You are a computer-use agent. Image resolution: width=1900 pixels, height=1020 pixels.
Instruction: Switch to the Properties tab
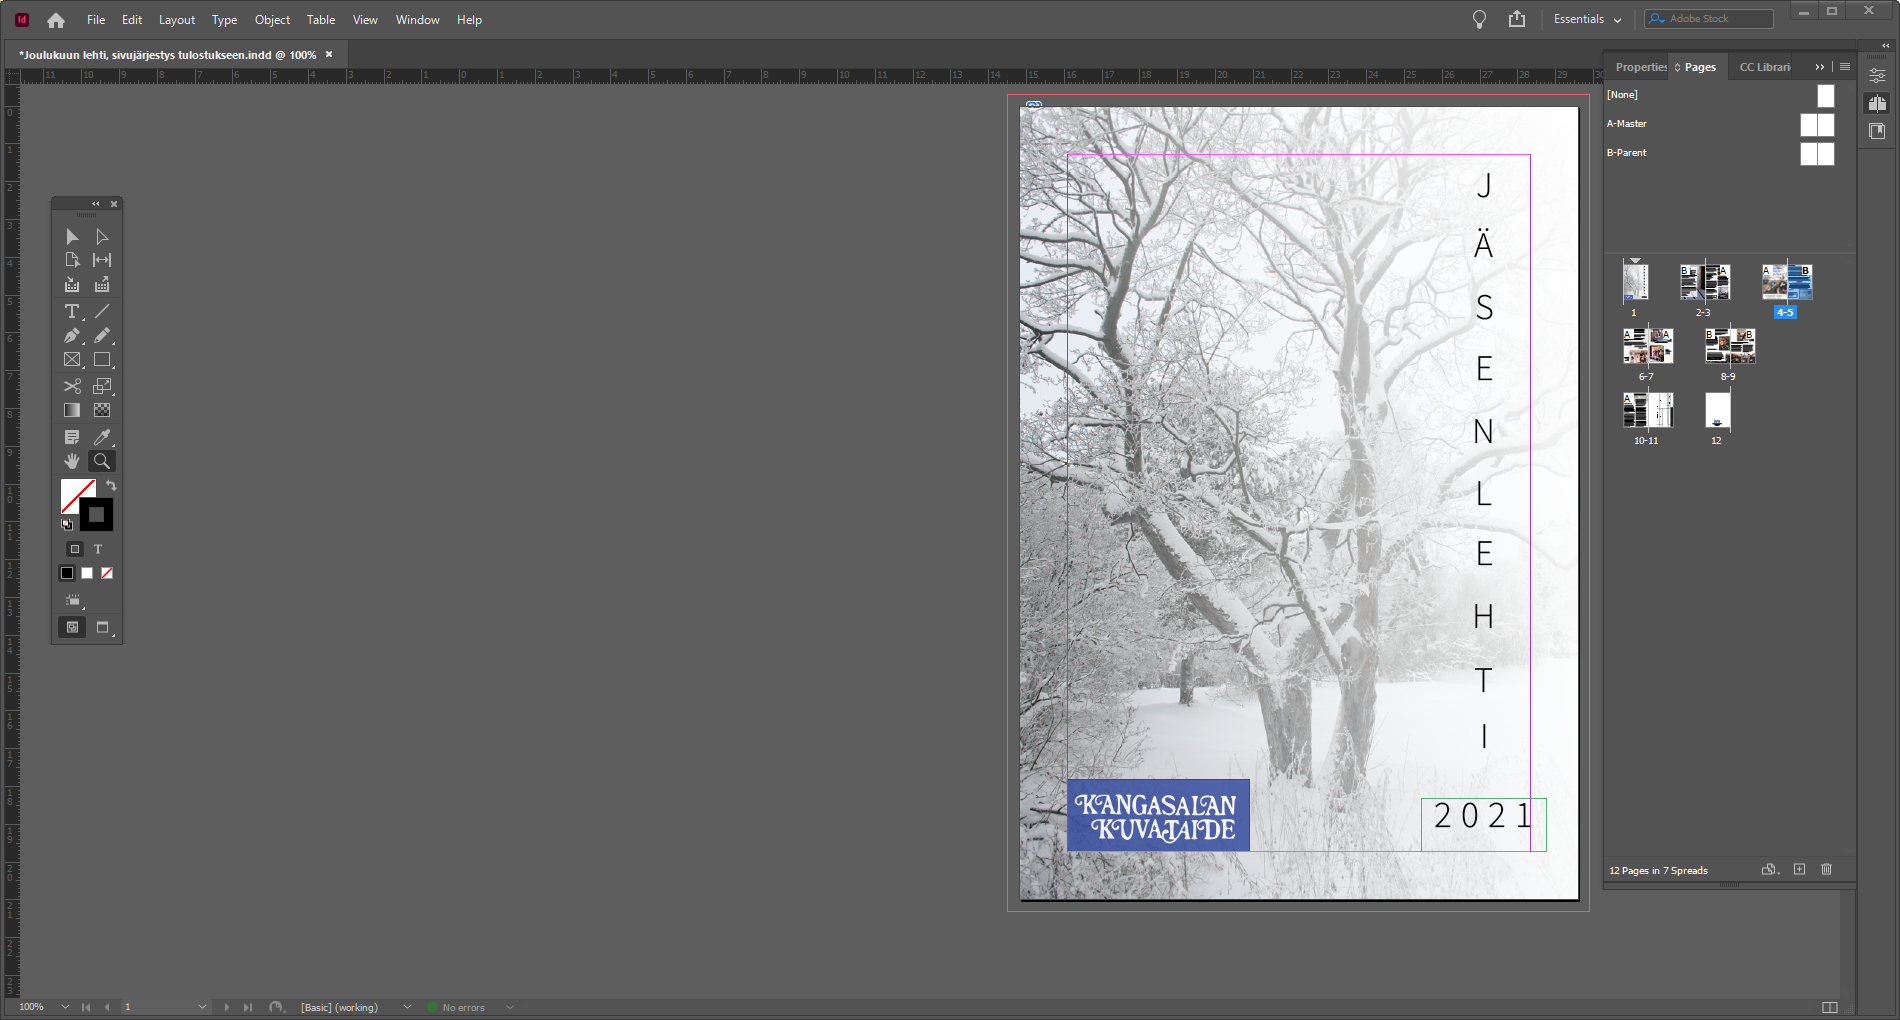pos(1640,66)
